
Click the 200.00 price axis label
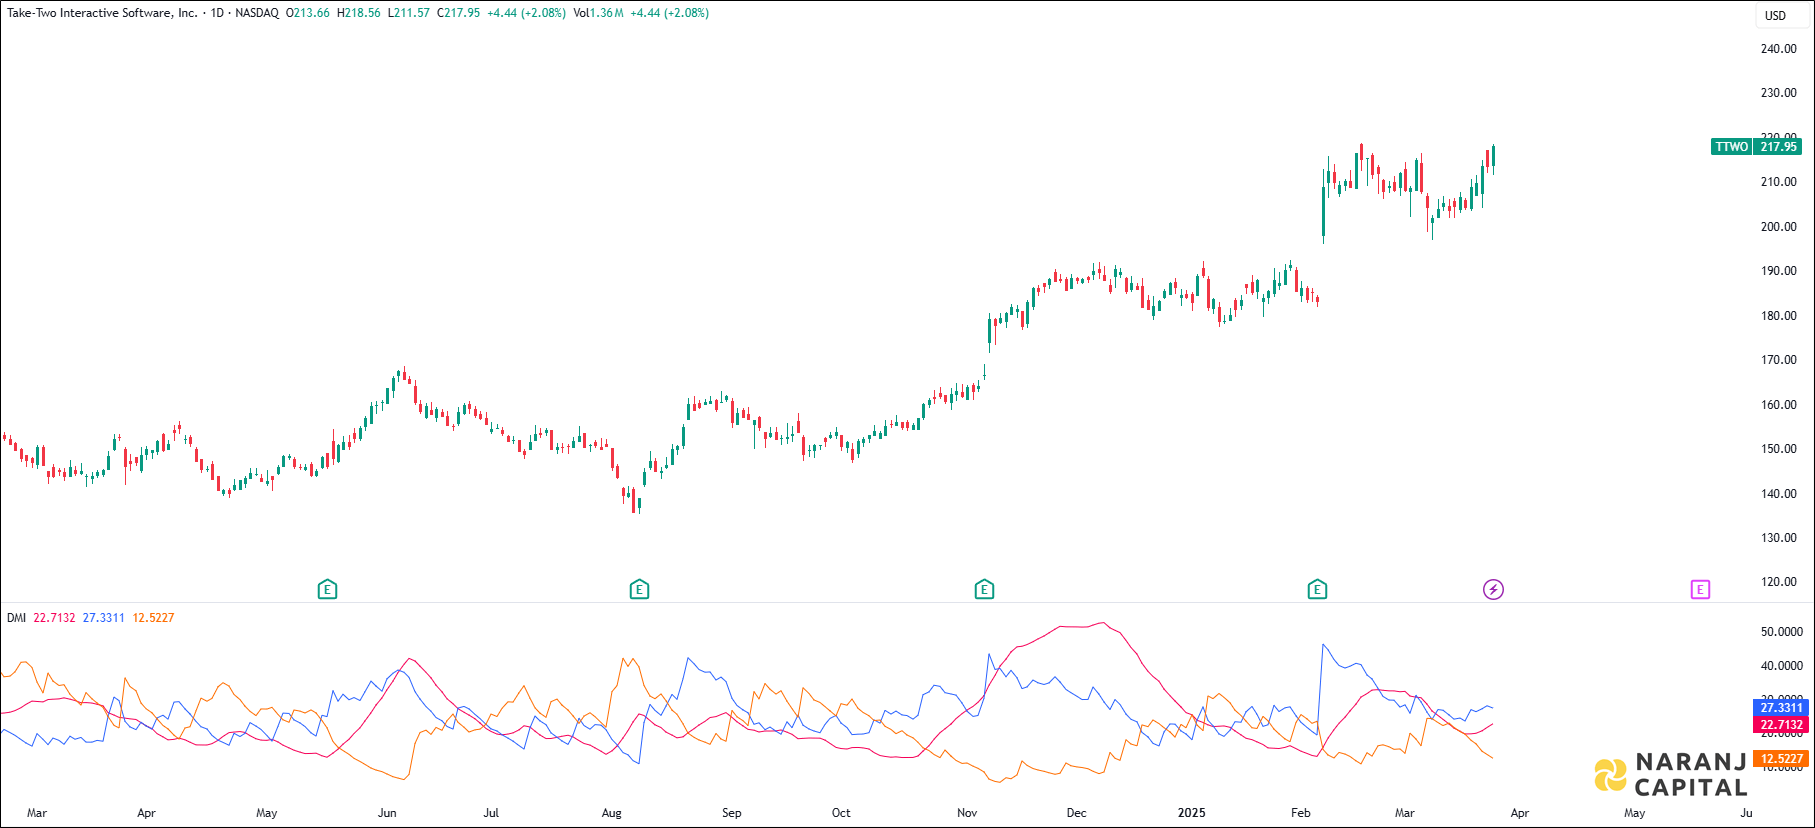coord(1778,227)
